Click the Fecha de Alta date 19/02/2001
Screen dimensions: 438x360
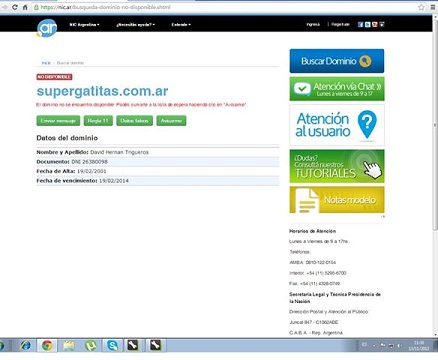click(91, 171)
